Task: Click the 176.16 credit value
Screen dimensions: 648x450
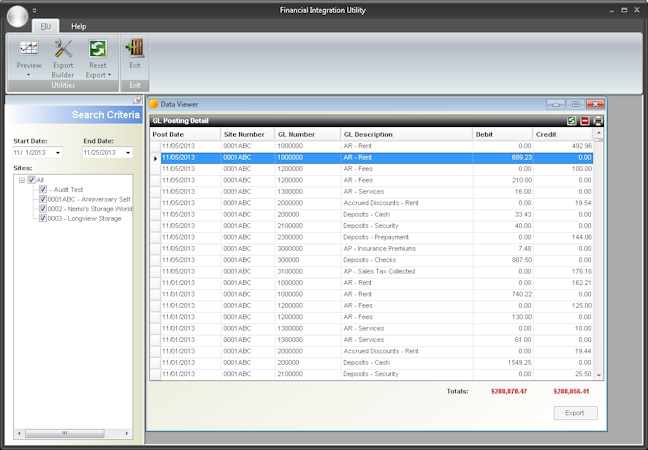Action: tap(581, 271)
